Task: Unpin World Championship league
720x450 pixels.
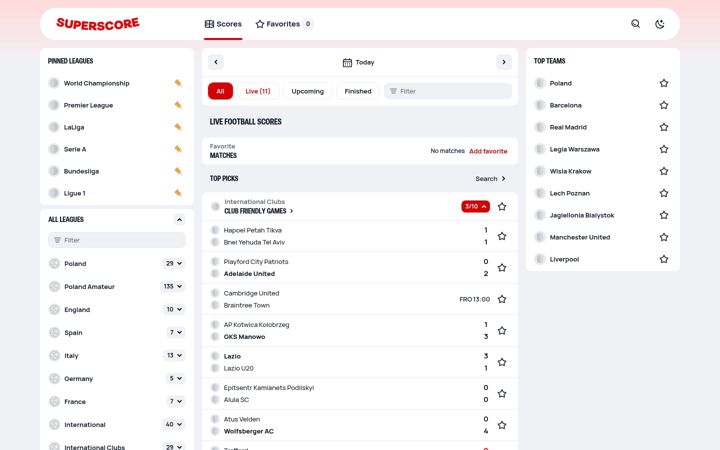Action: click(178, 83)
